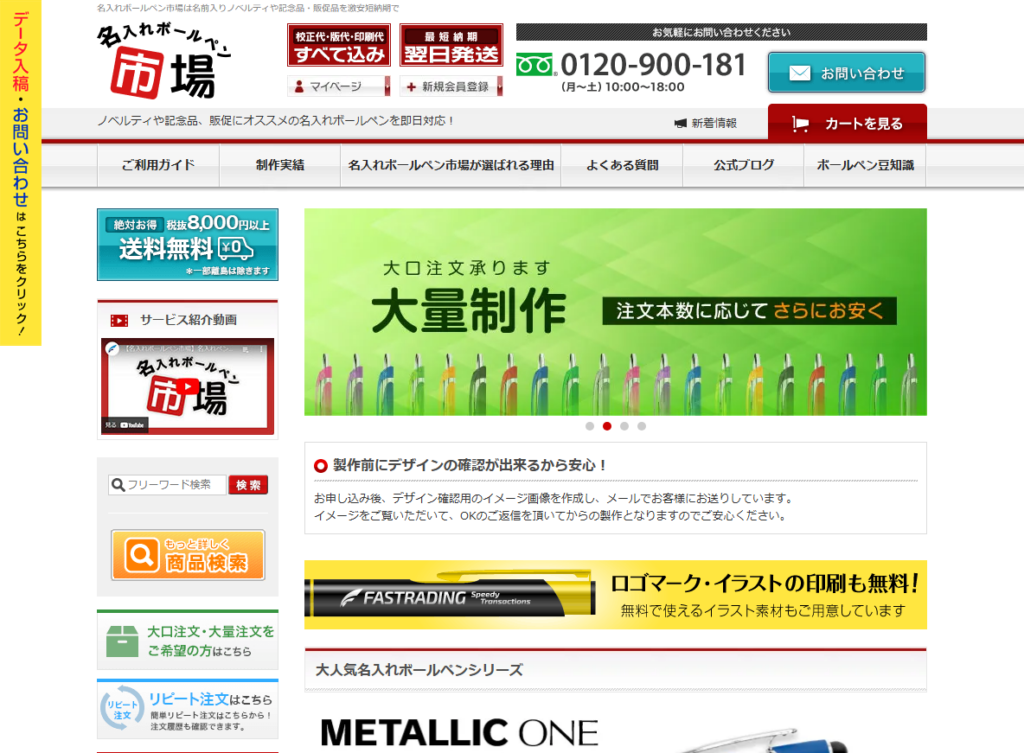Select the first carousel slide dot
Image resolution: width=1024 pixels, height=753 pixels.
pyautogui.click(x=590, y=426)
